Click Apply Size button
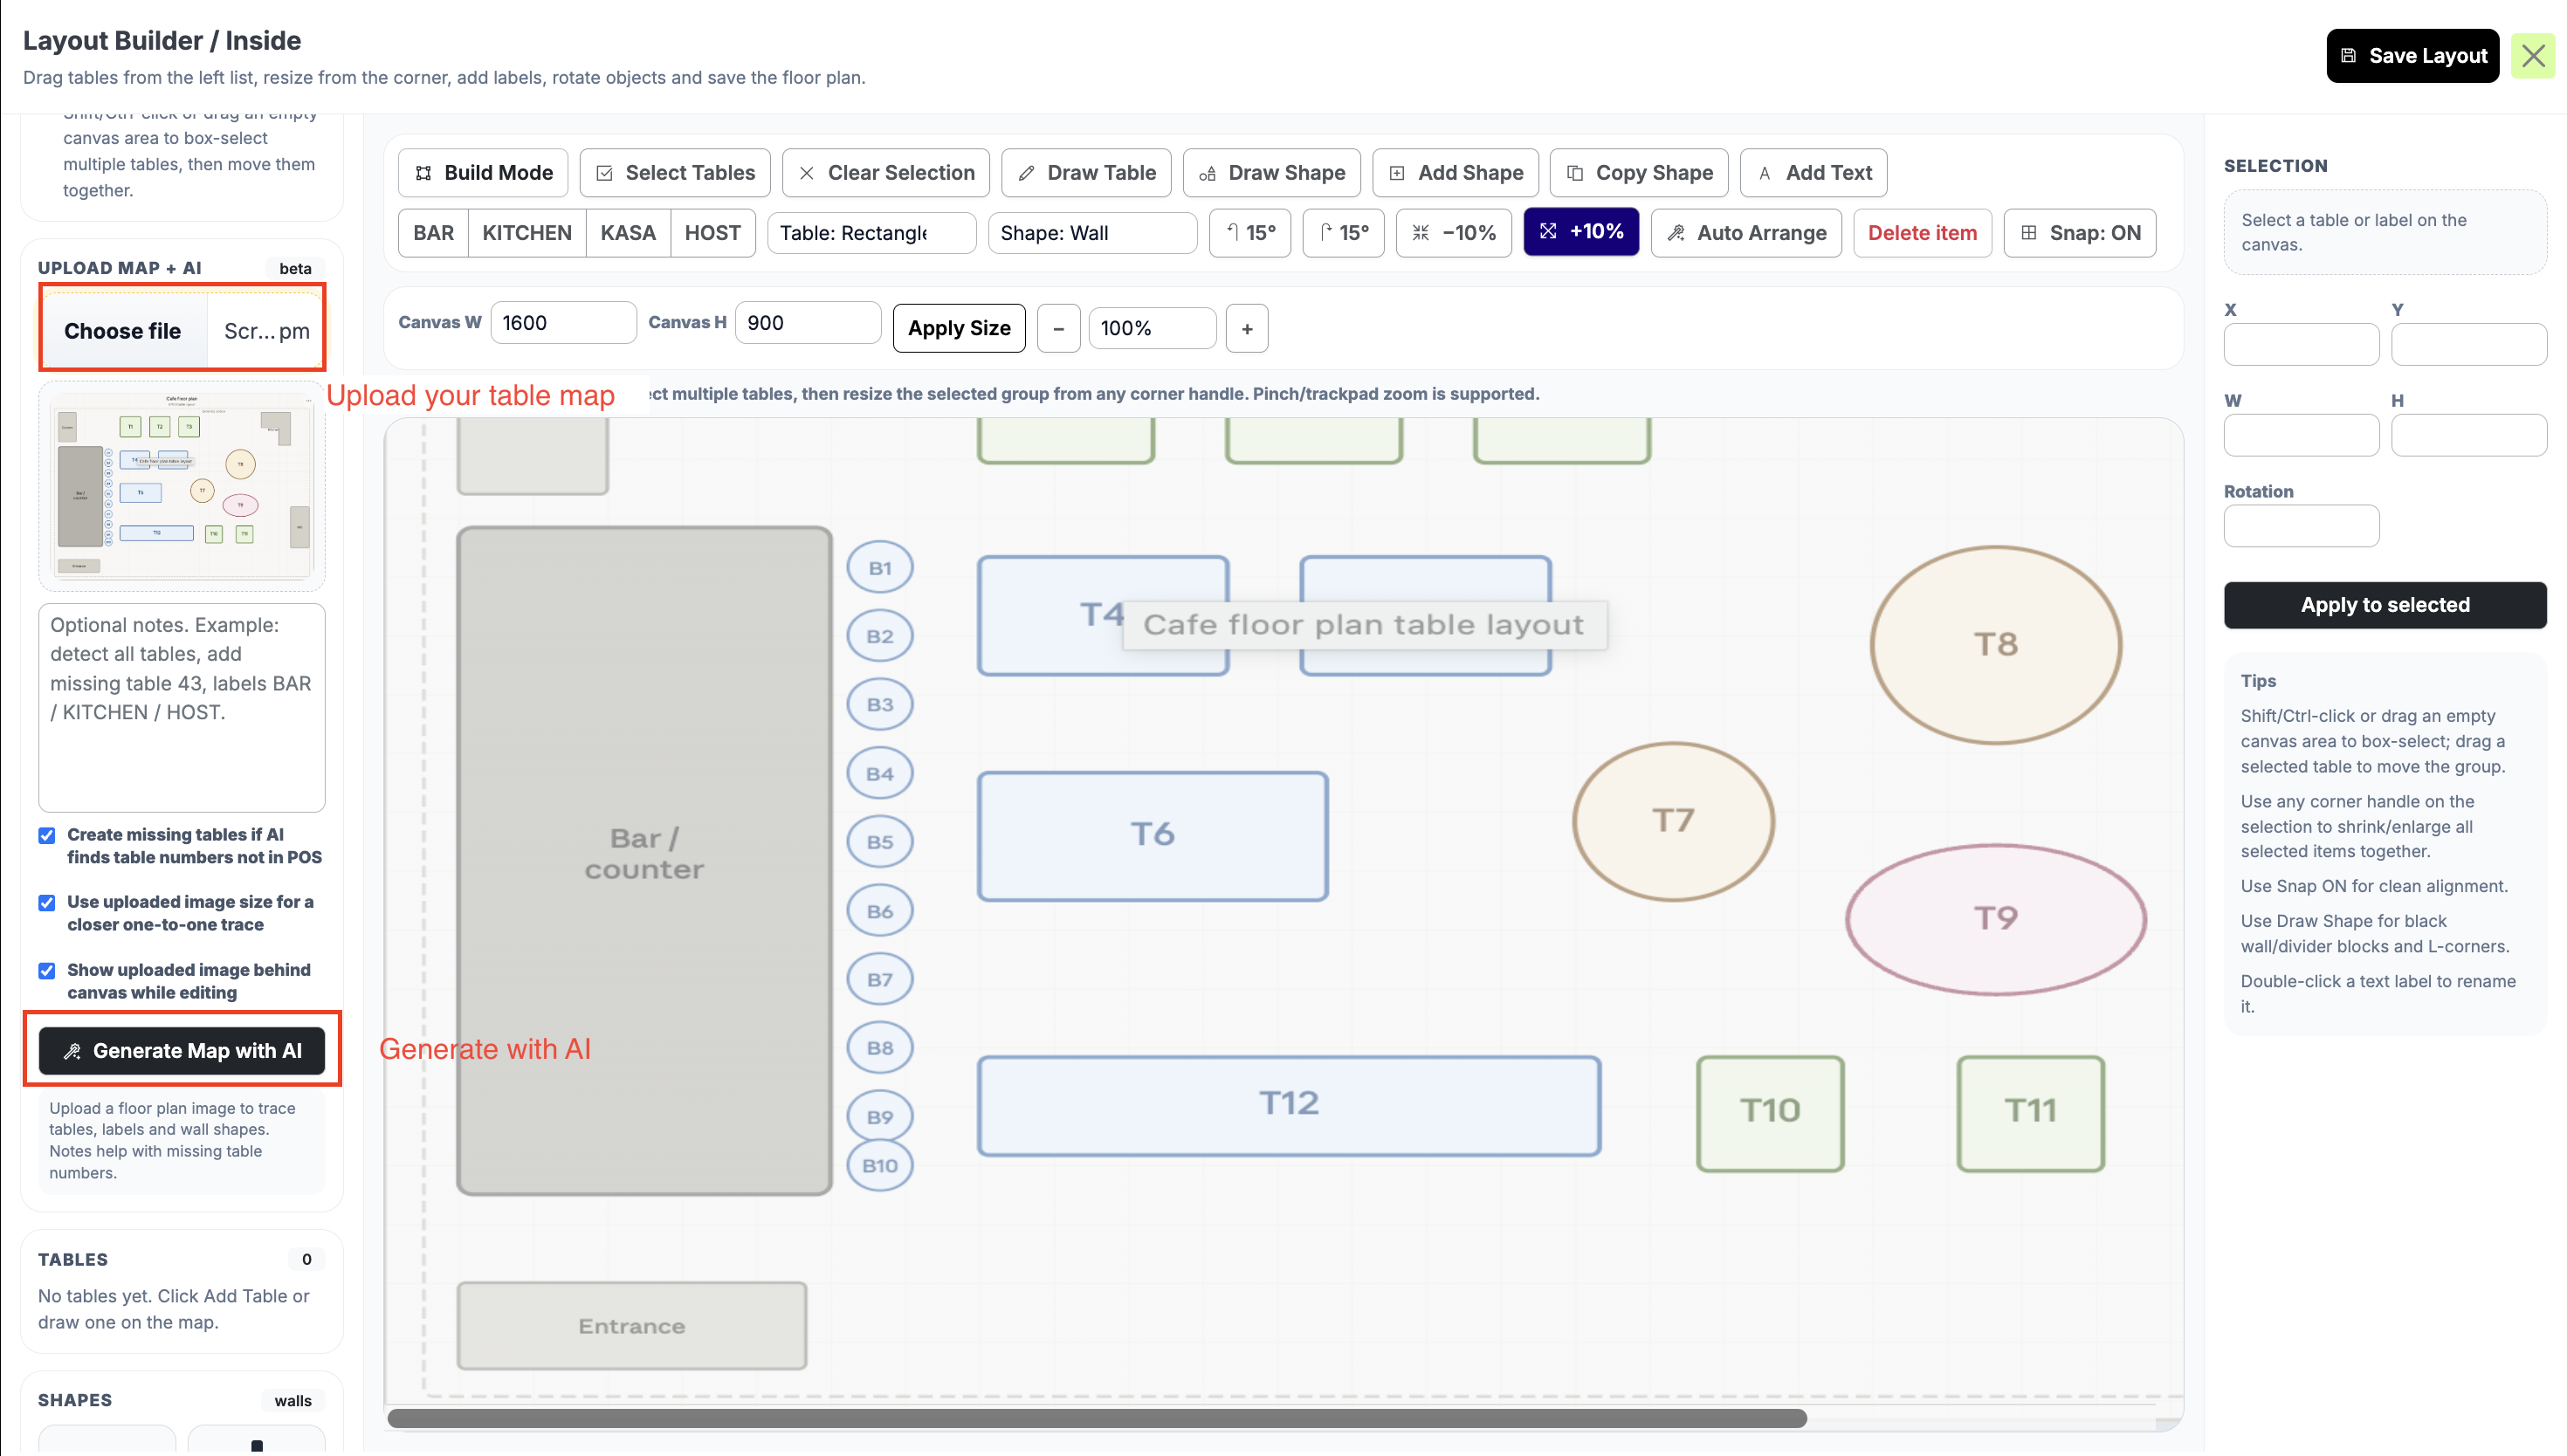2567x1456 pixels. click(959, 328)
